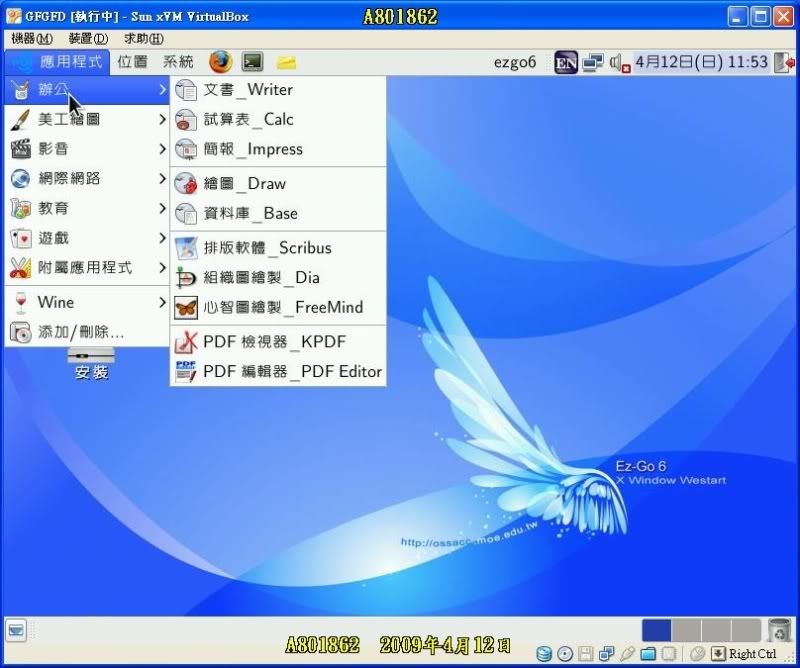Image resolution: width=800 pixels, height=668 pixels.
Task: Click the date and time clock
Action: click(x=702, y=62)
